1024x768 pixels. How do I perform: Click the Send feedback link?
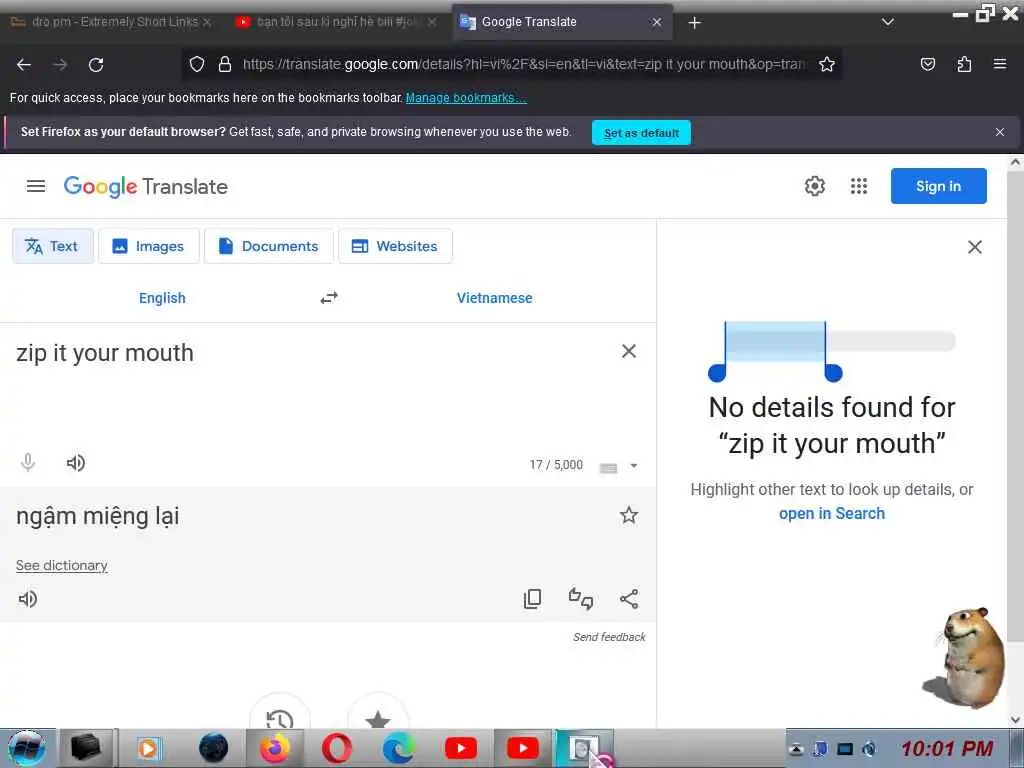coord(609,637)
